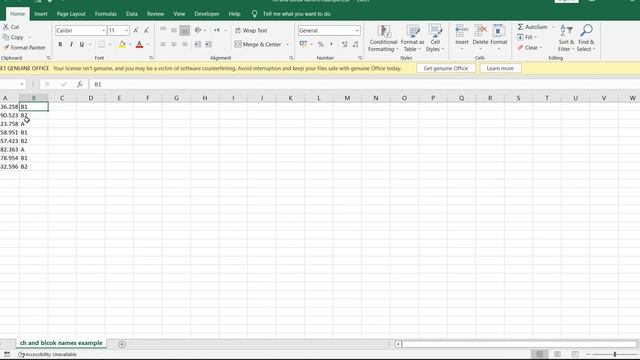Add a new sheet with plus button

[122, 344]
